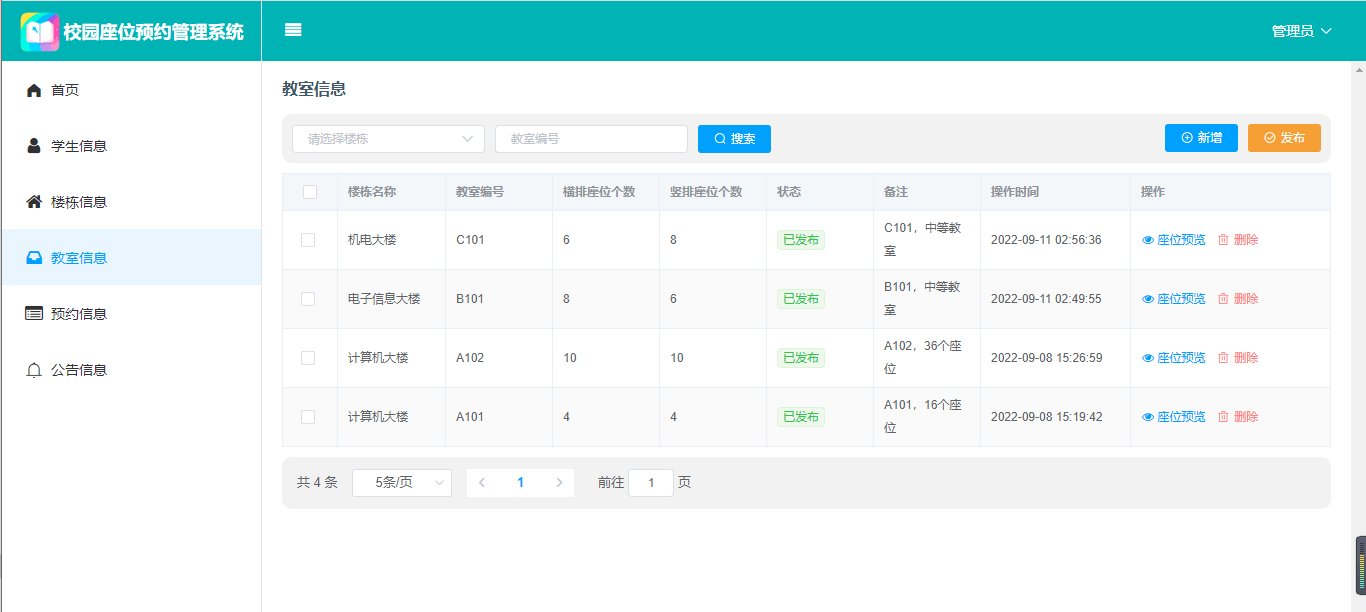Image resolution: width=1366 pixels, height=612 pixels.
Task: Click the bell icon for 公告信息
Action: (34, 370)
